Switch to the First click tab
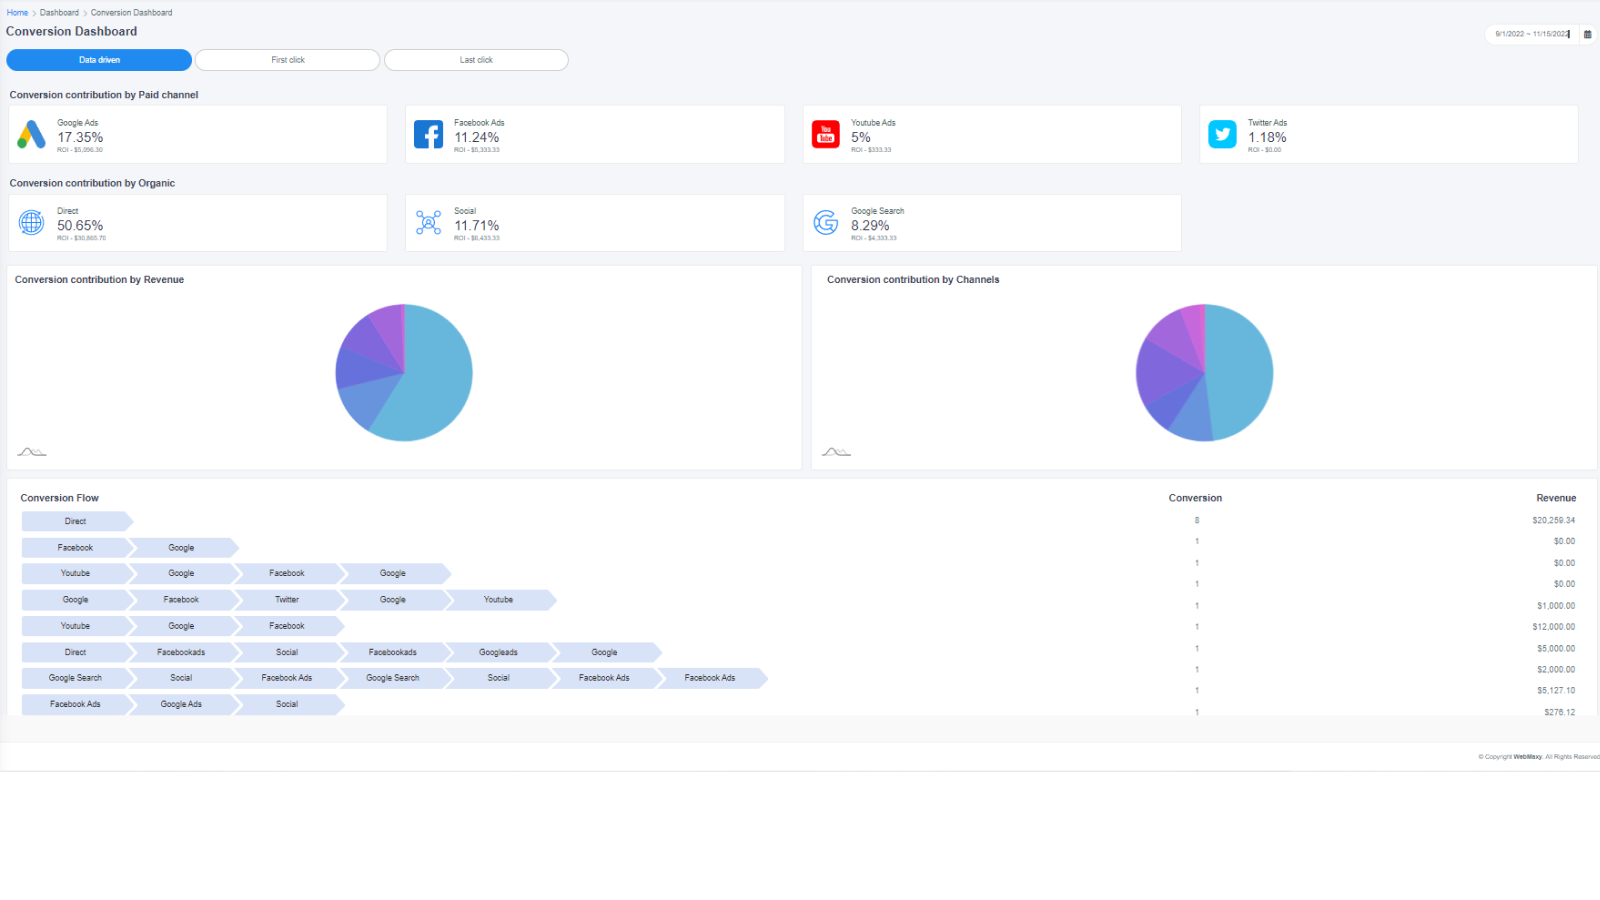 point(288,60)
